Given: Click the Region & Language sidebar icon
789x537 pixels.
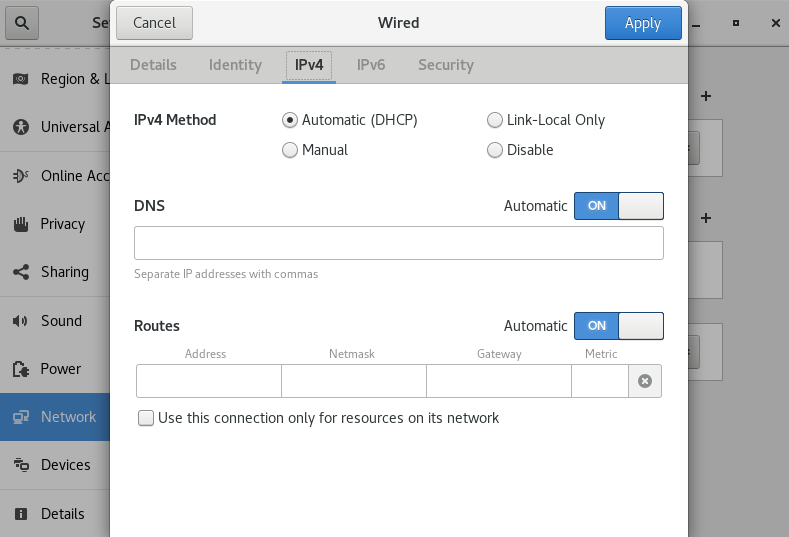Looking at the screenshot, I should click(21, 79).
